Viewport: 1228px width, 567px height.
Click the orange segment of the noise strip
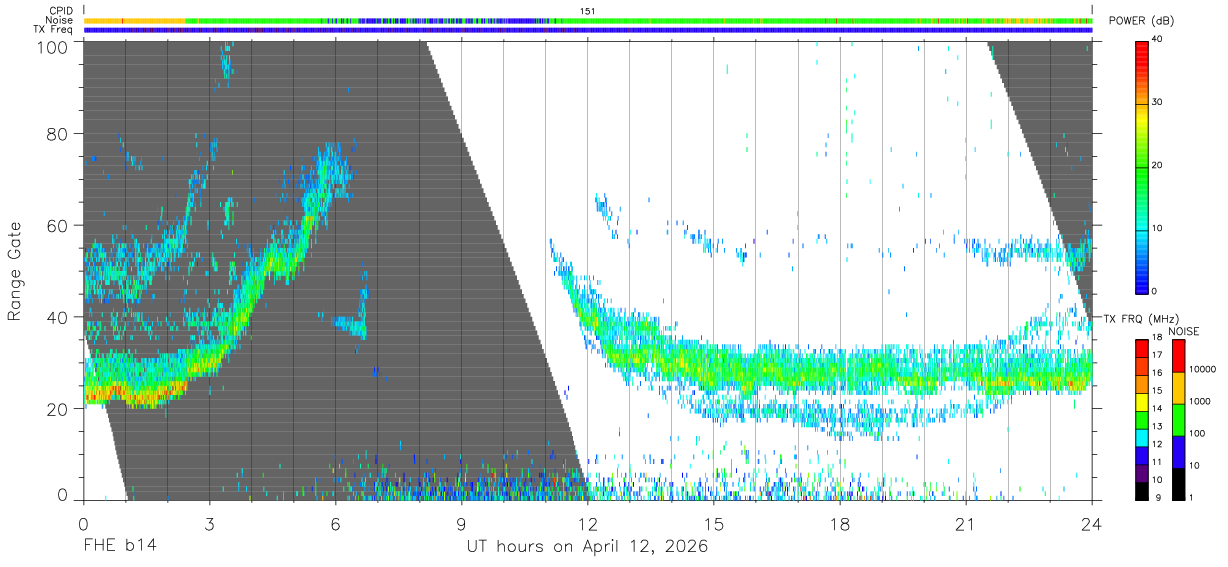pyautogui.click(x=135, y=20)
